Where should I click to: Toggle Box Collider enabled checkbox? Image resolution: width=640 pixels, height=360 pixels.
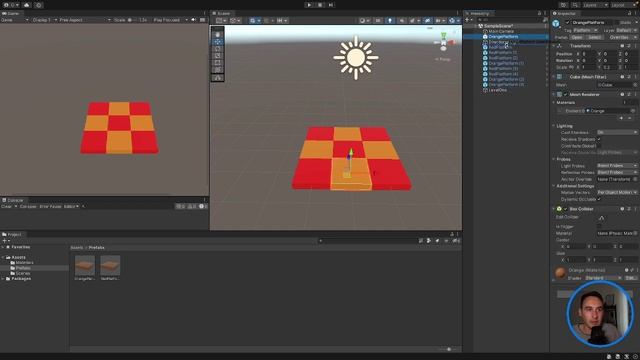565,209
